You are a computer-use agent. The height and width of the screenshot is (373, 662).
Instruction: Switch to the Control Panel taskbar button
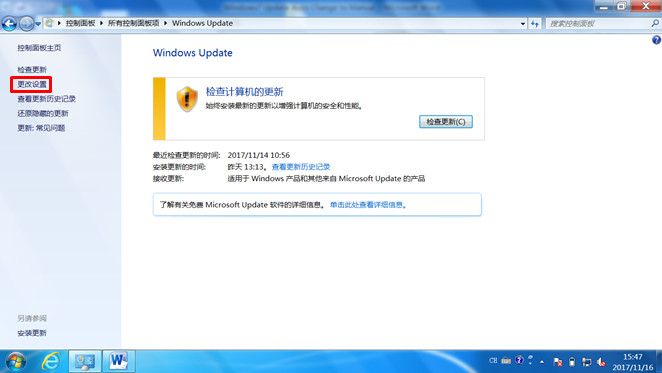point(85,362)
